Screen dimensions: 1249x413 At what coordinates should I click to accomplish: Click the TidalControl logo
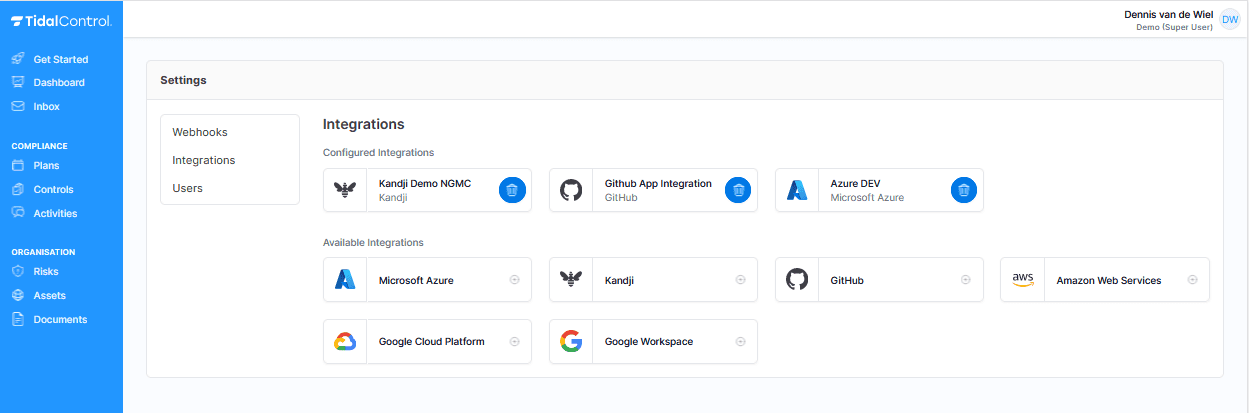[61, 21]
